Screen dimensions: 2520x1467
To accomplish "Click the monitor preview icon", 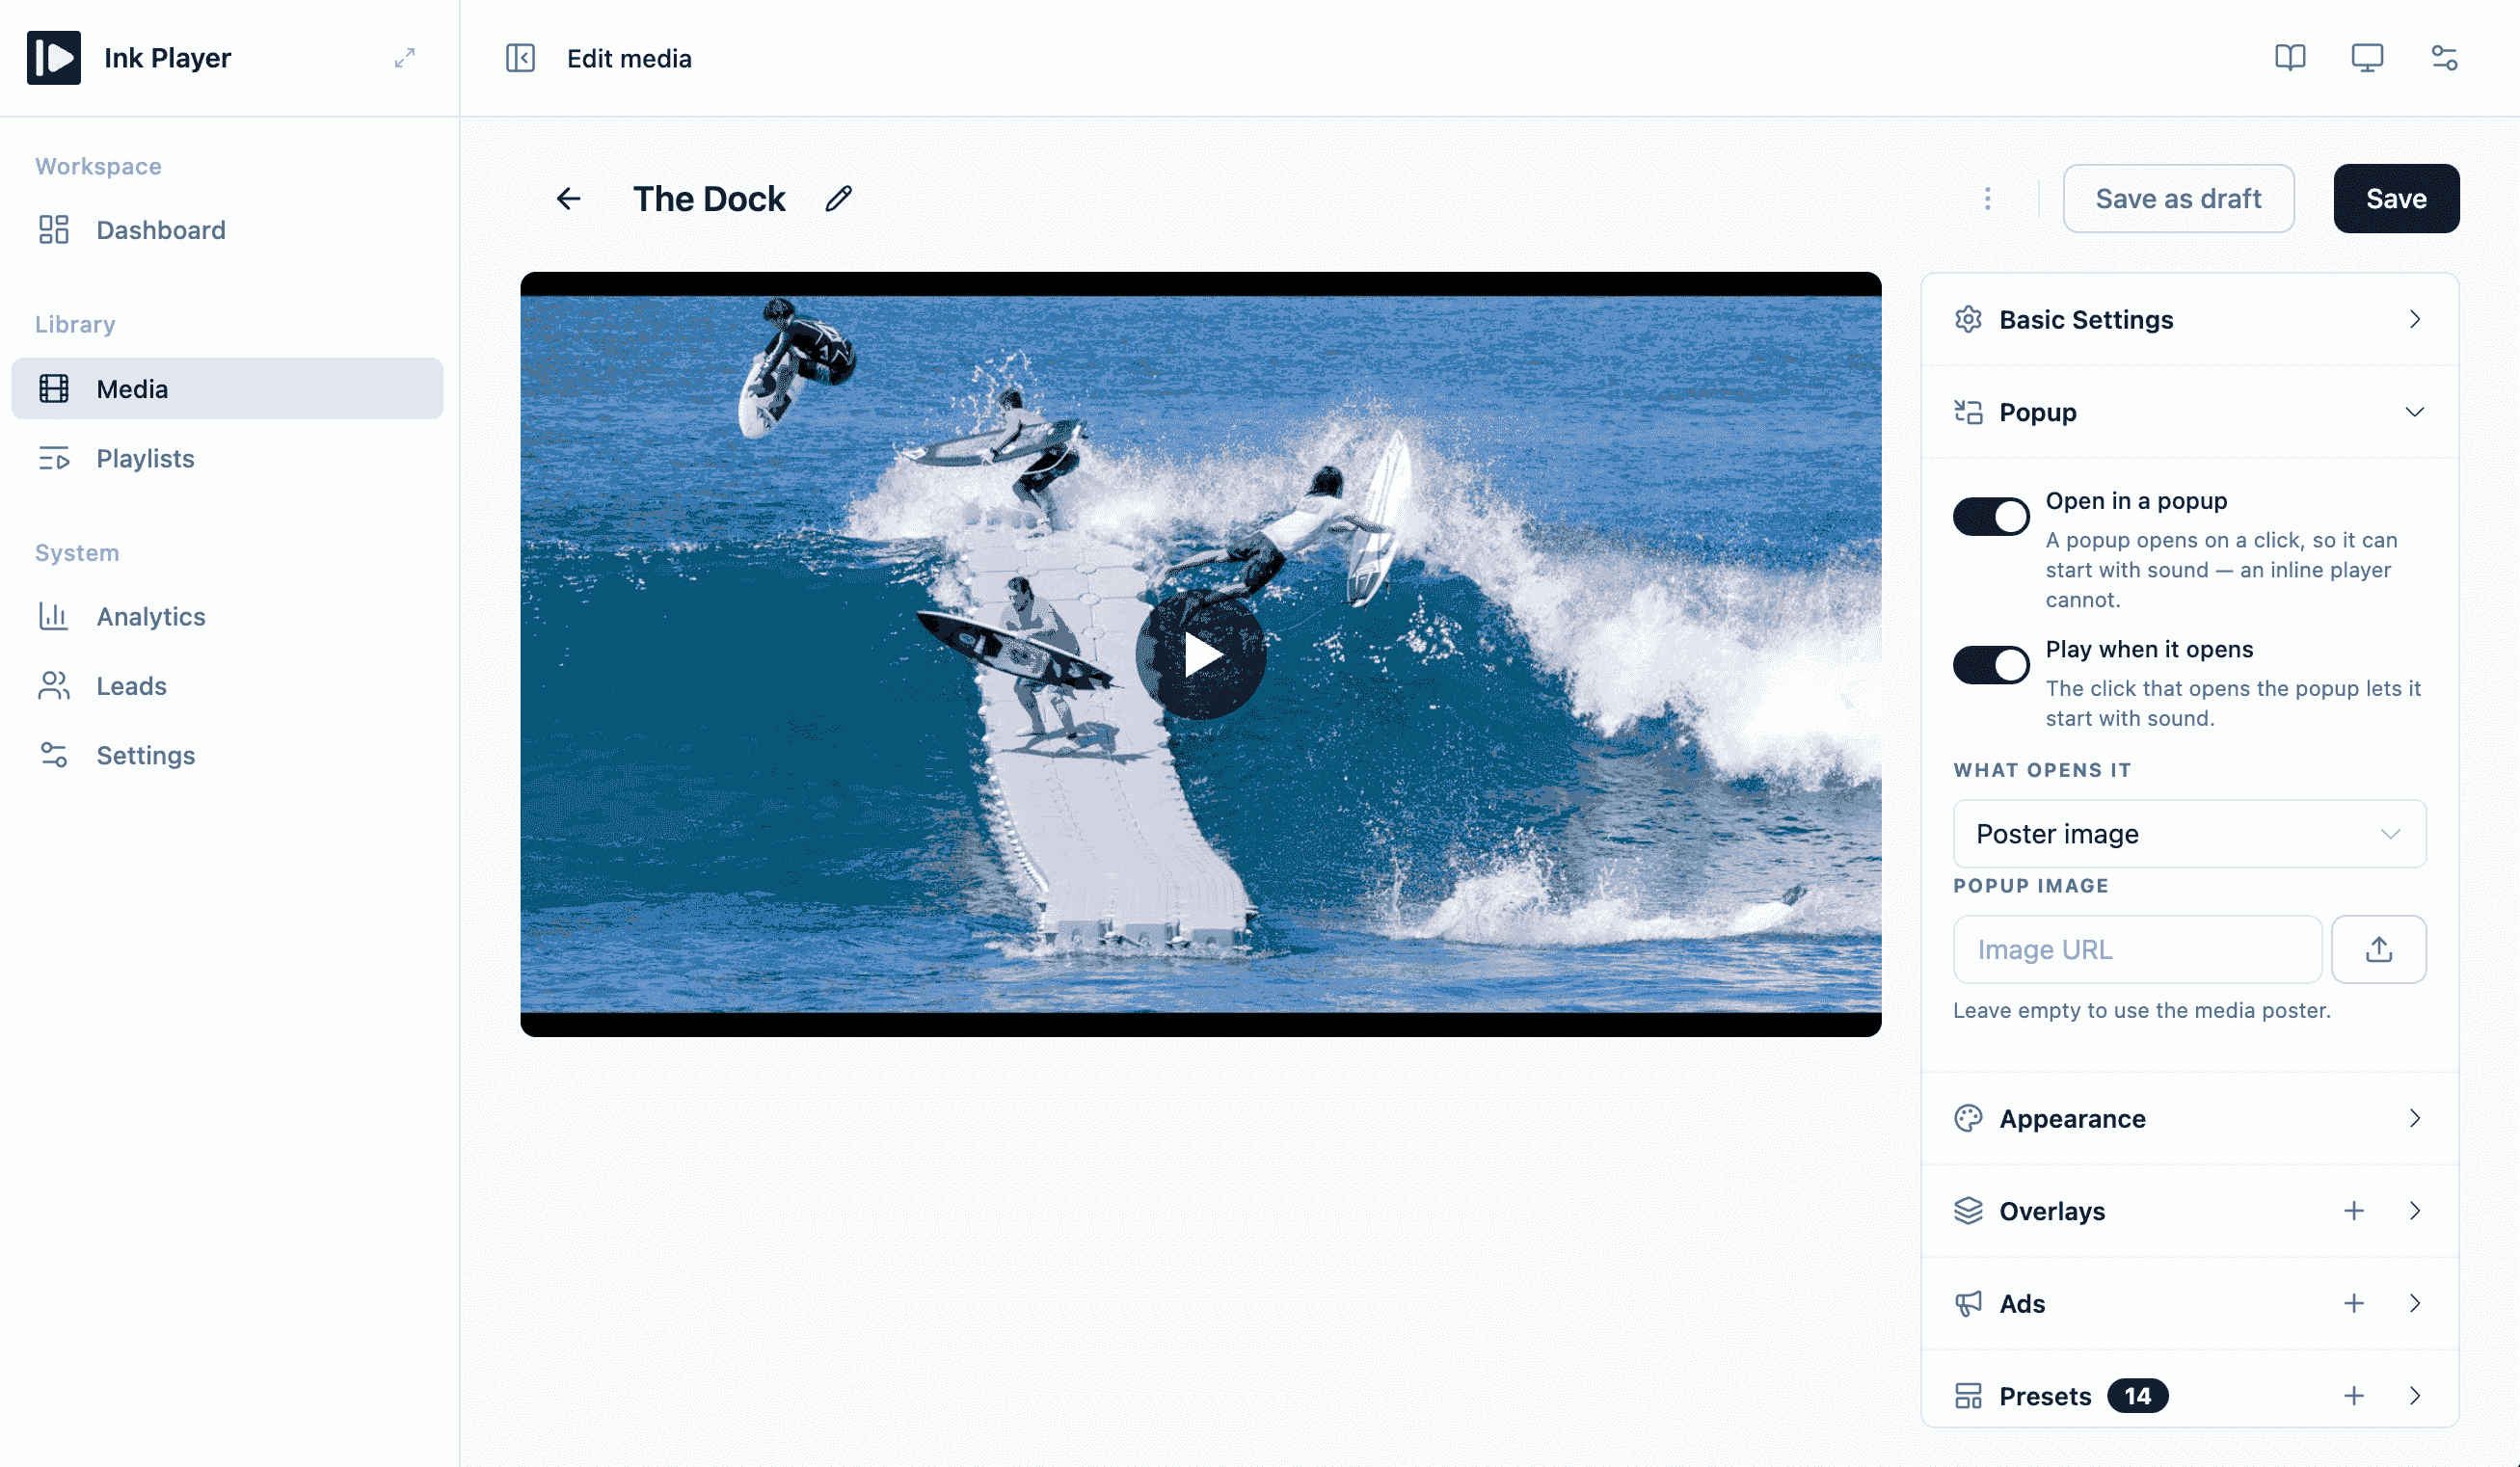I will [x=2367, y=58].
